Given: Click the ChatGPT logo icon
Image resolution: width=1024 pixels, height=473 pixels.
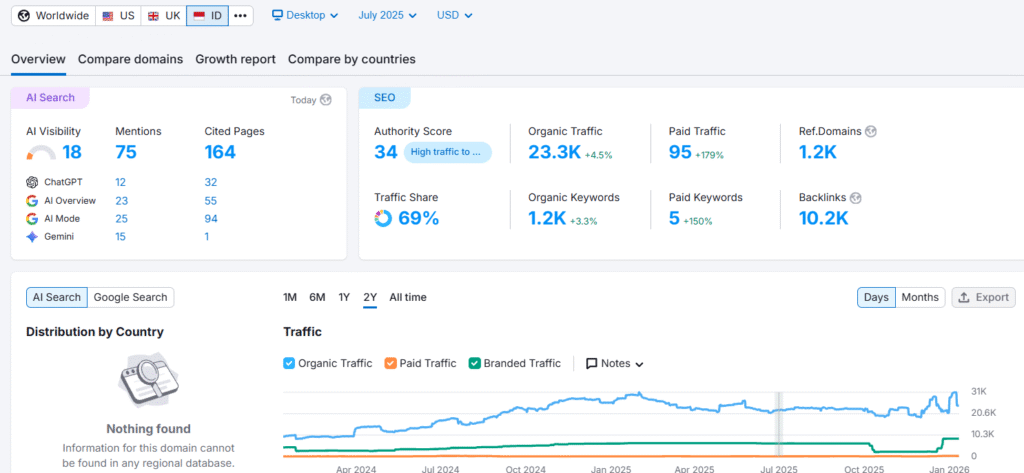Looking at the screenshot, I should pyautogui.click(x=33, y=182).
